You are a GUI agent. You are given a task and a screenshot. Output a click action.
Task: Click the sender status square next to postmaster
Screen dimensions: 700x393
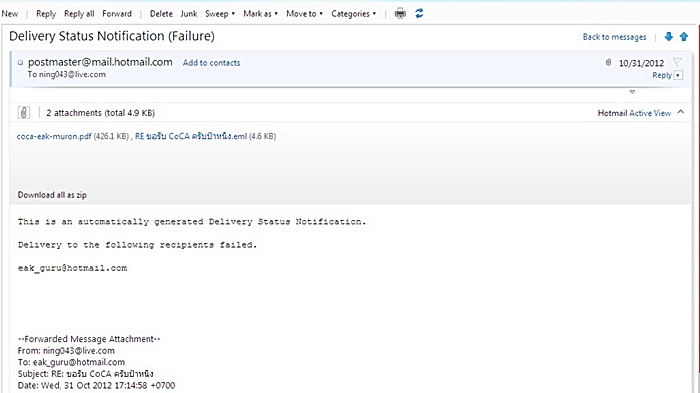point(20,63)
